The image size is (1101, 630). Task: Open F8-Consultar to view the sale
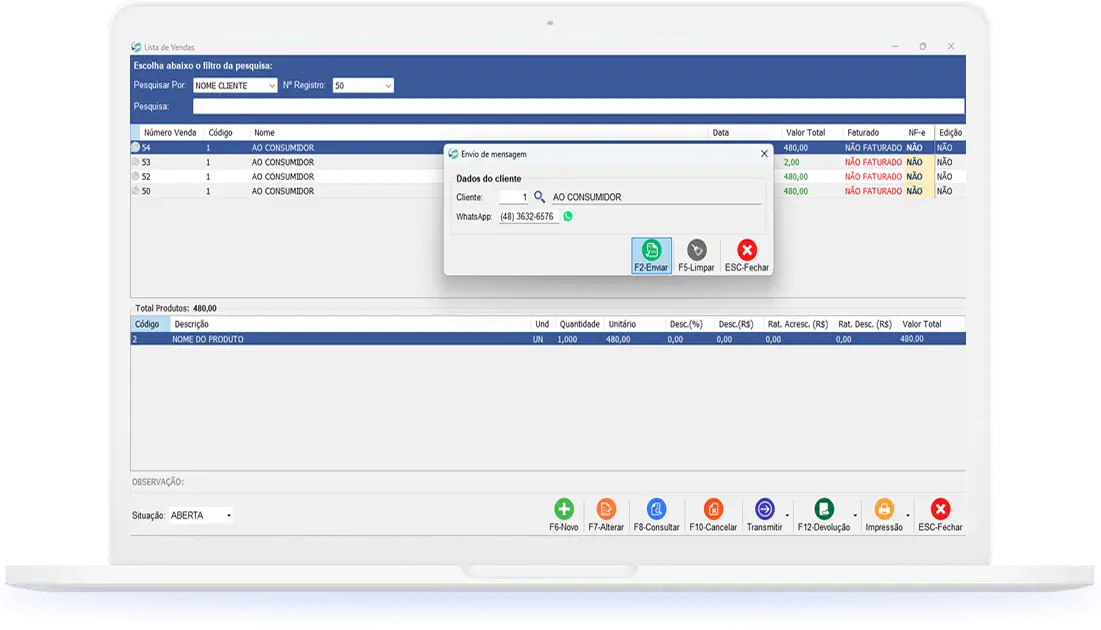point(656,509)
